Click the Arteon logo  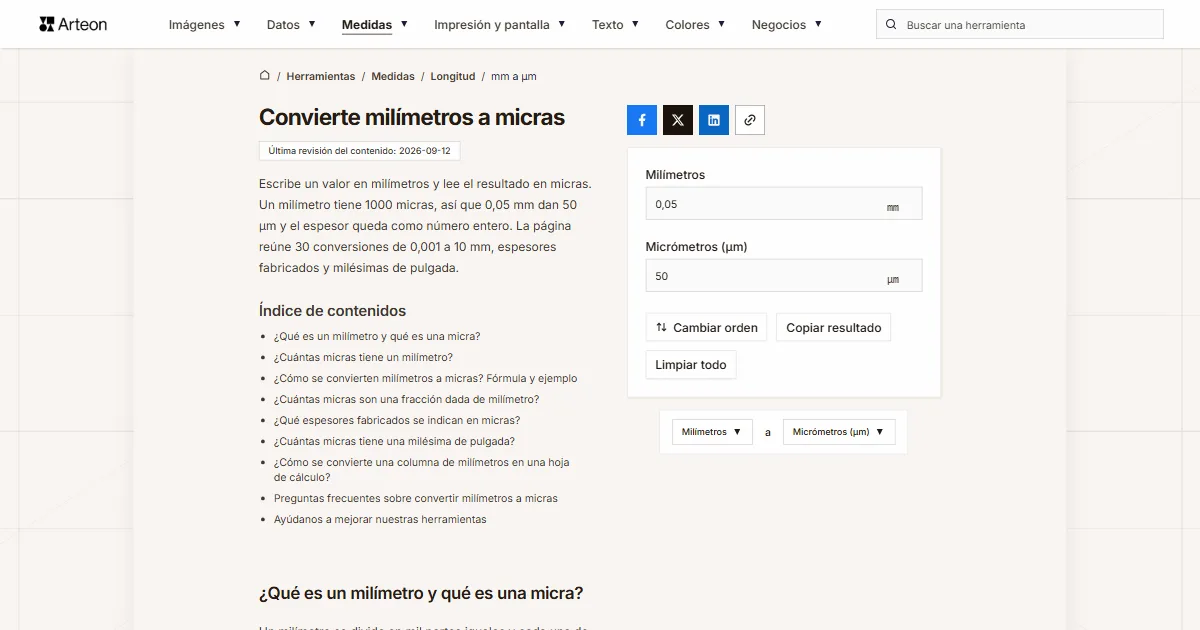point(73,24)
